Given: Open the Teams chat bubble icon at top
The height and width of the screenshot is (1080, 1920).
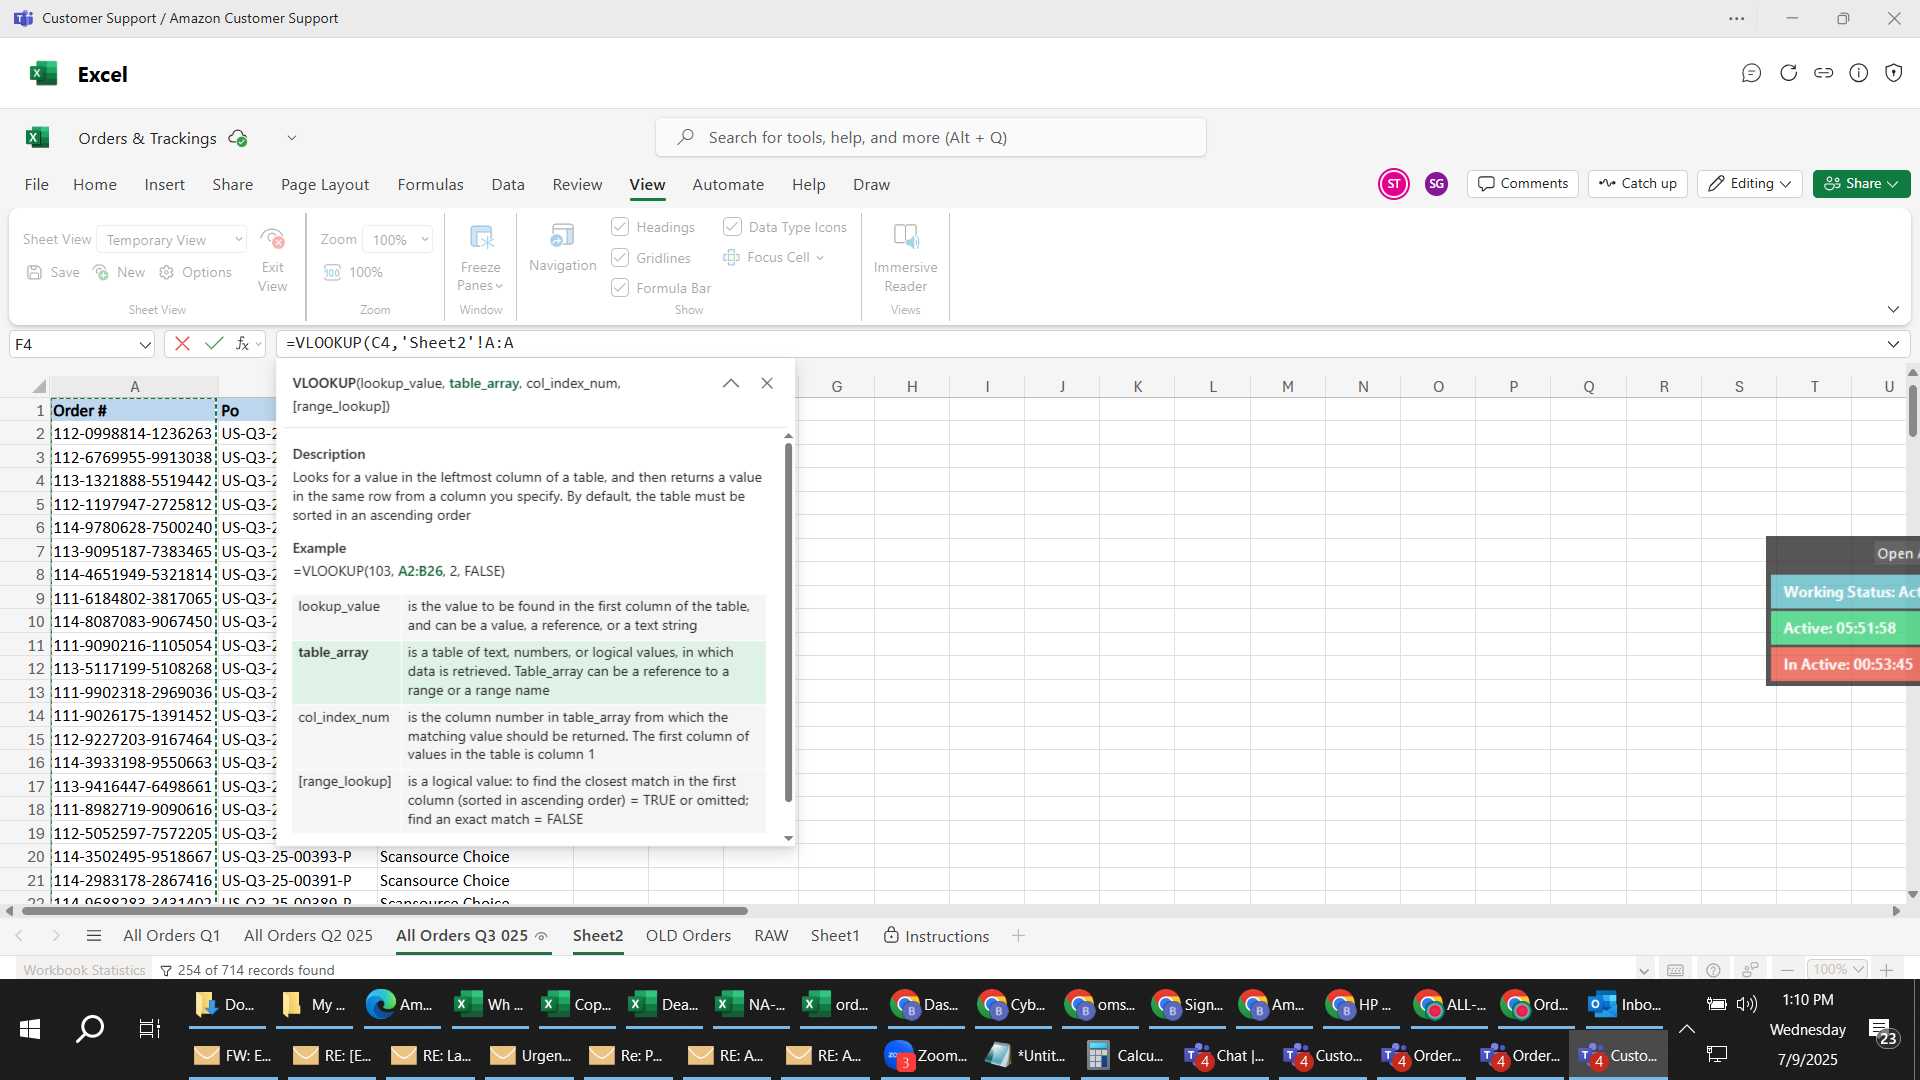Looking at the screenshot, I should pos(1751,73).
